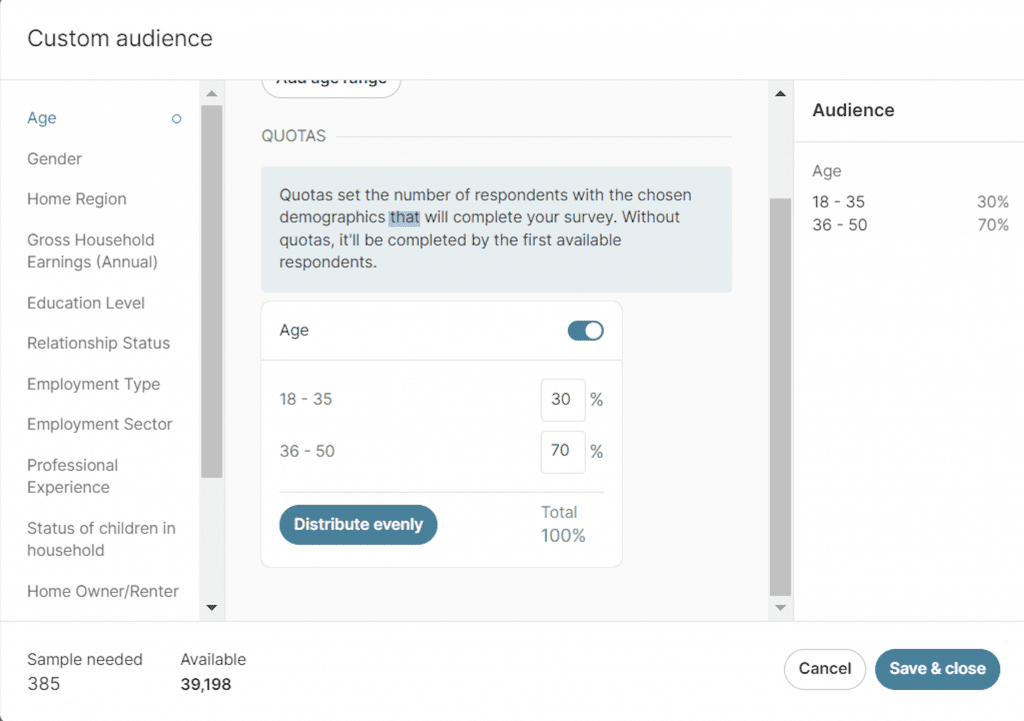Click the 70% quota input field
Screen dimensions: 1024x721
pyautogui.click(x=562, y=451)
